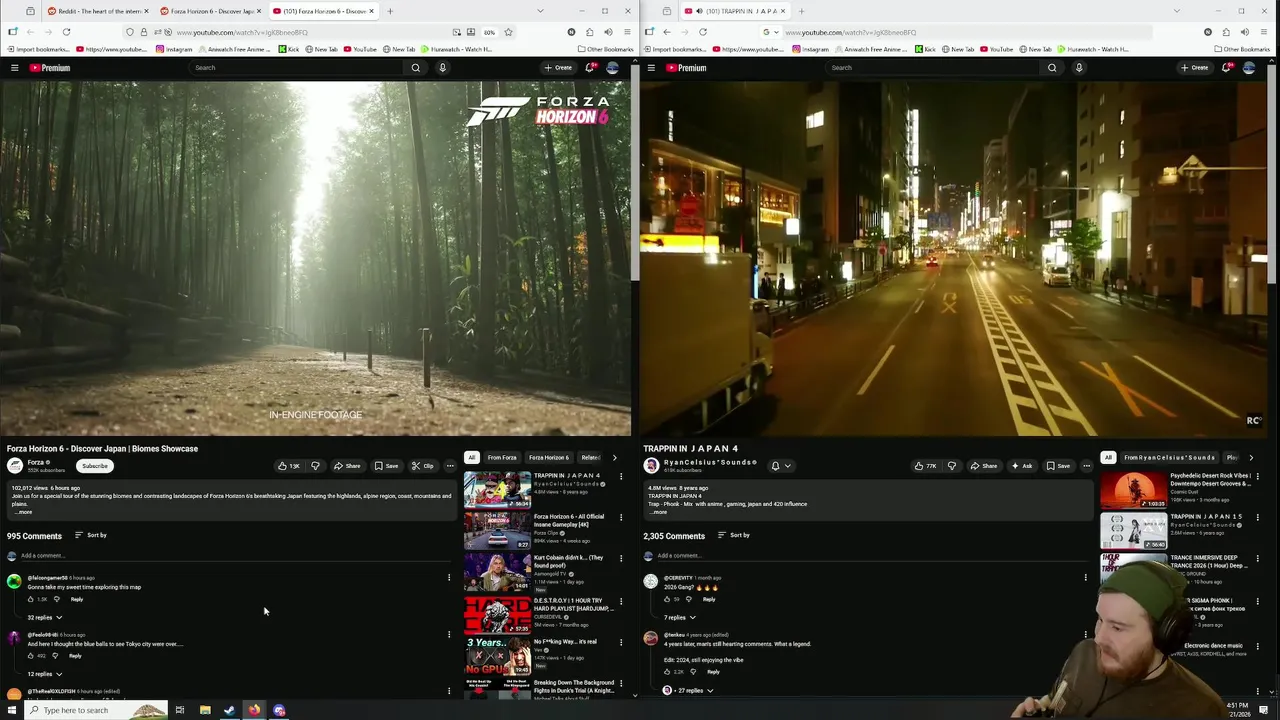Dislike falcongamer58's comment
1280x720 pixels.
(57, 599)
